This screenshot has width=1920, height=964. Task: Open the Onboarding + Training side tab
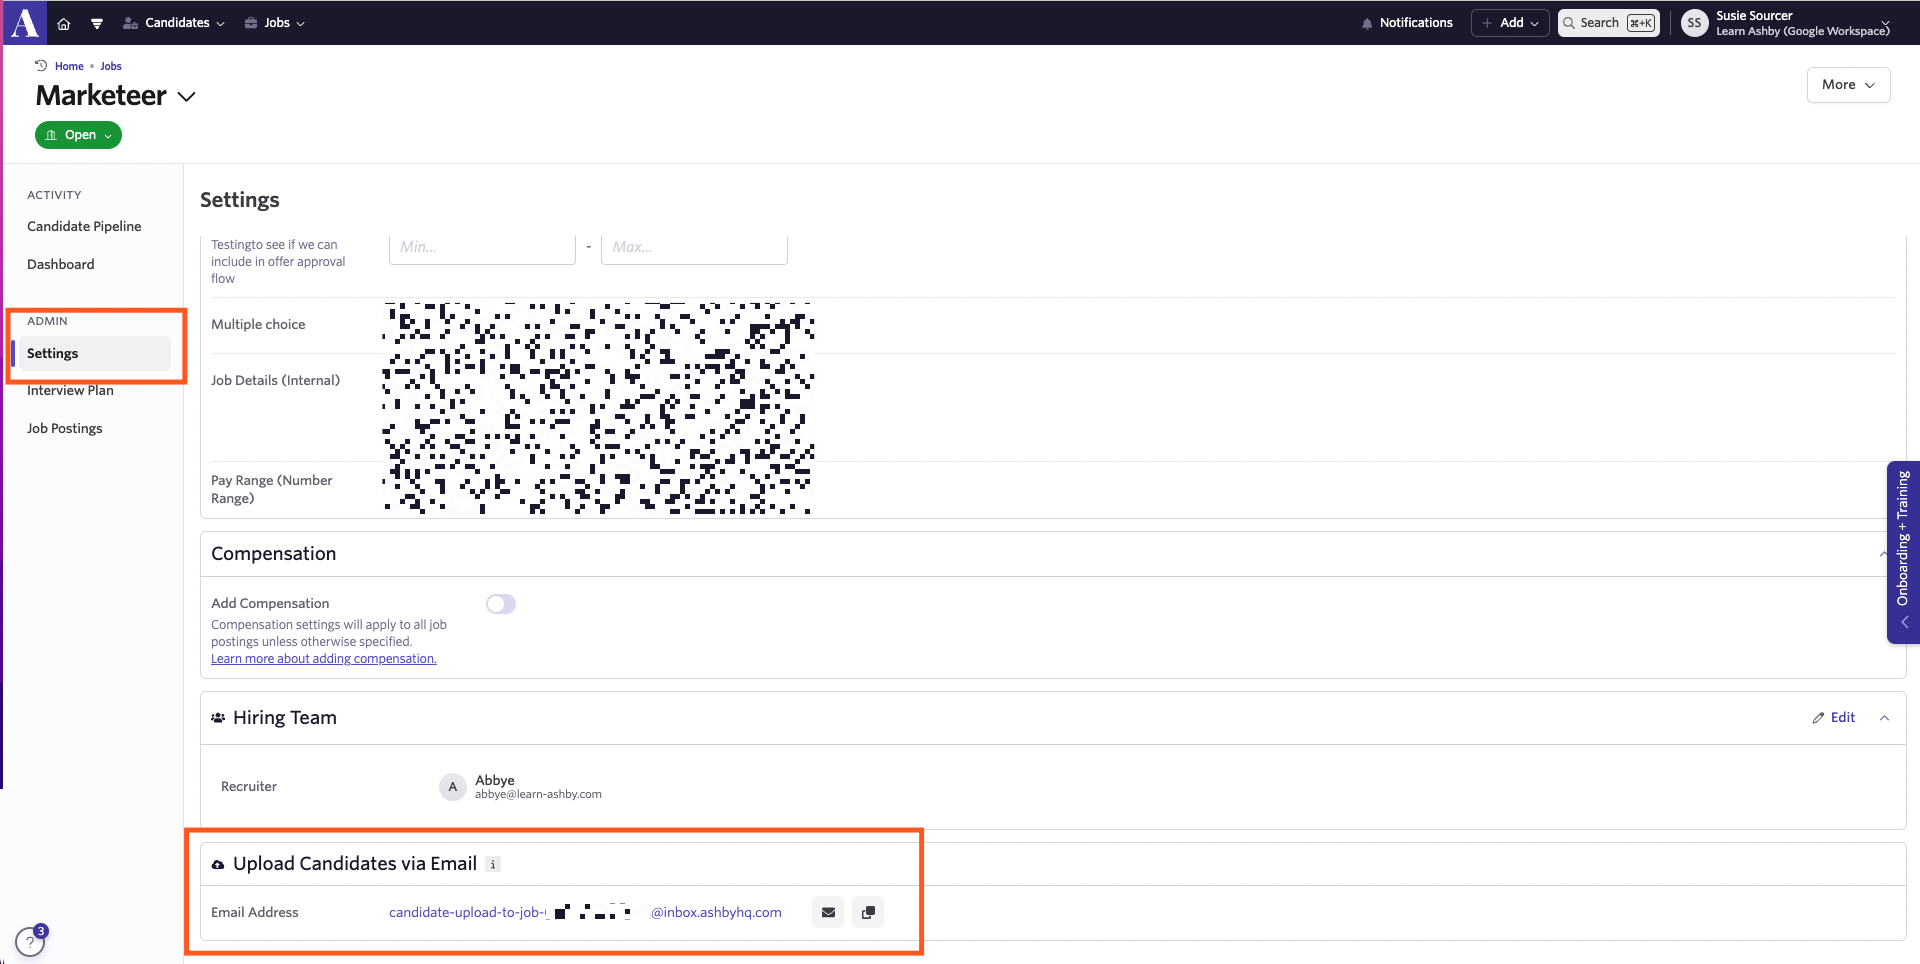1903,552
